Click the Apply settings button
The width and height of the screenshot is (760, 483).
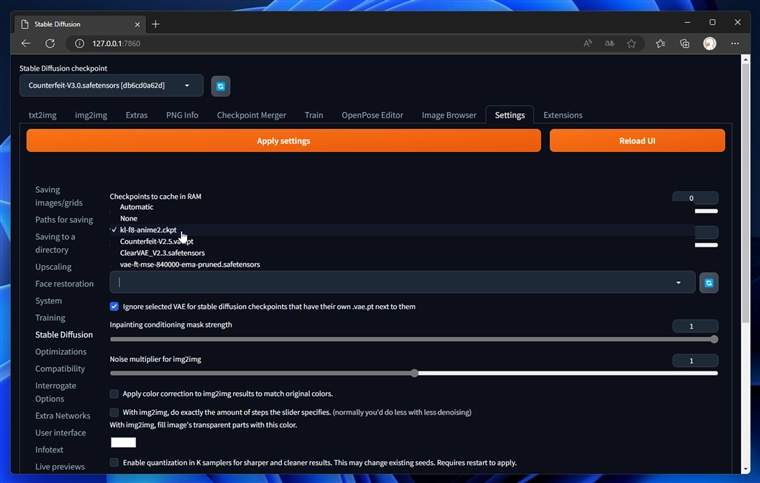(284, 141)
